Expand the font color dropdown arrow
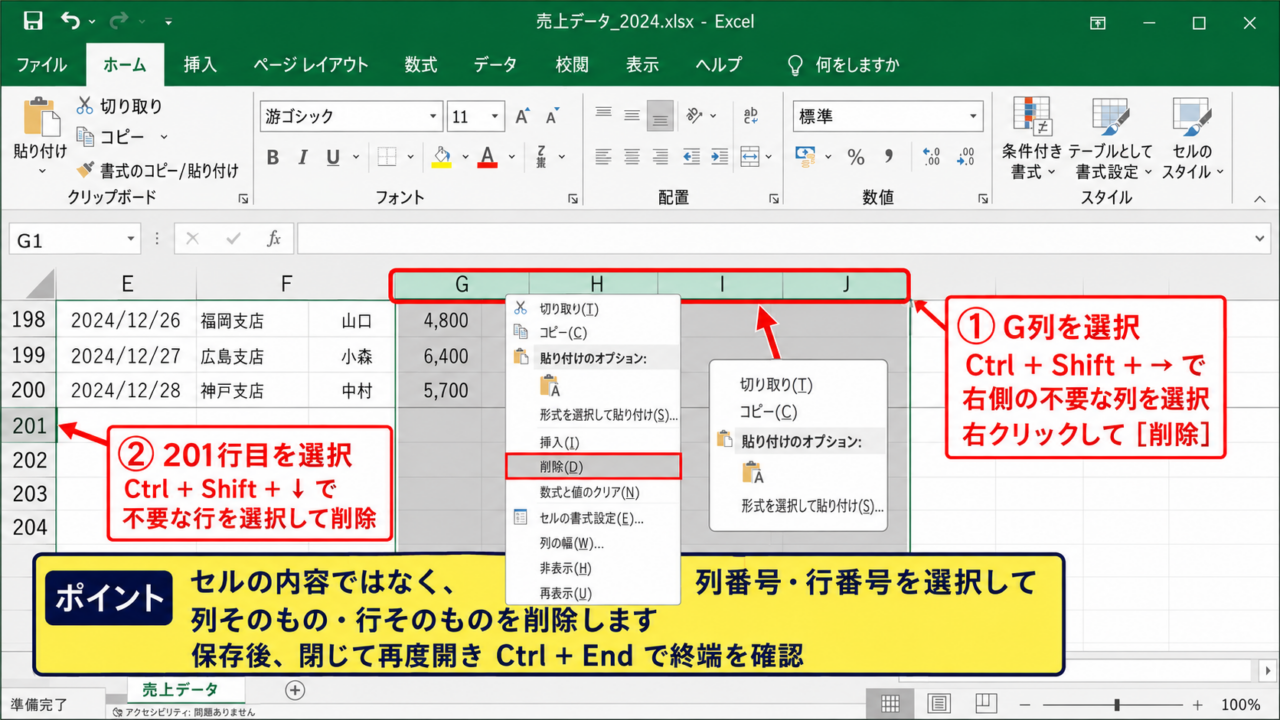1280x720 pixels. pyautogui.click(x=511, y=157)
